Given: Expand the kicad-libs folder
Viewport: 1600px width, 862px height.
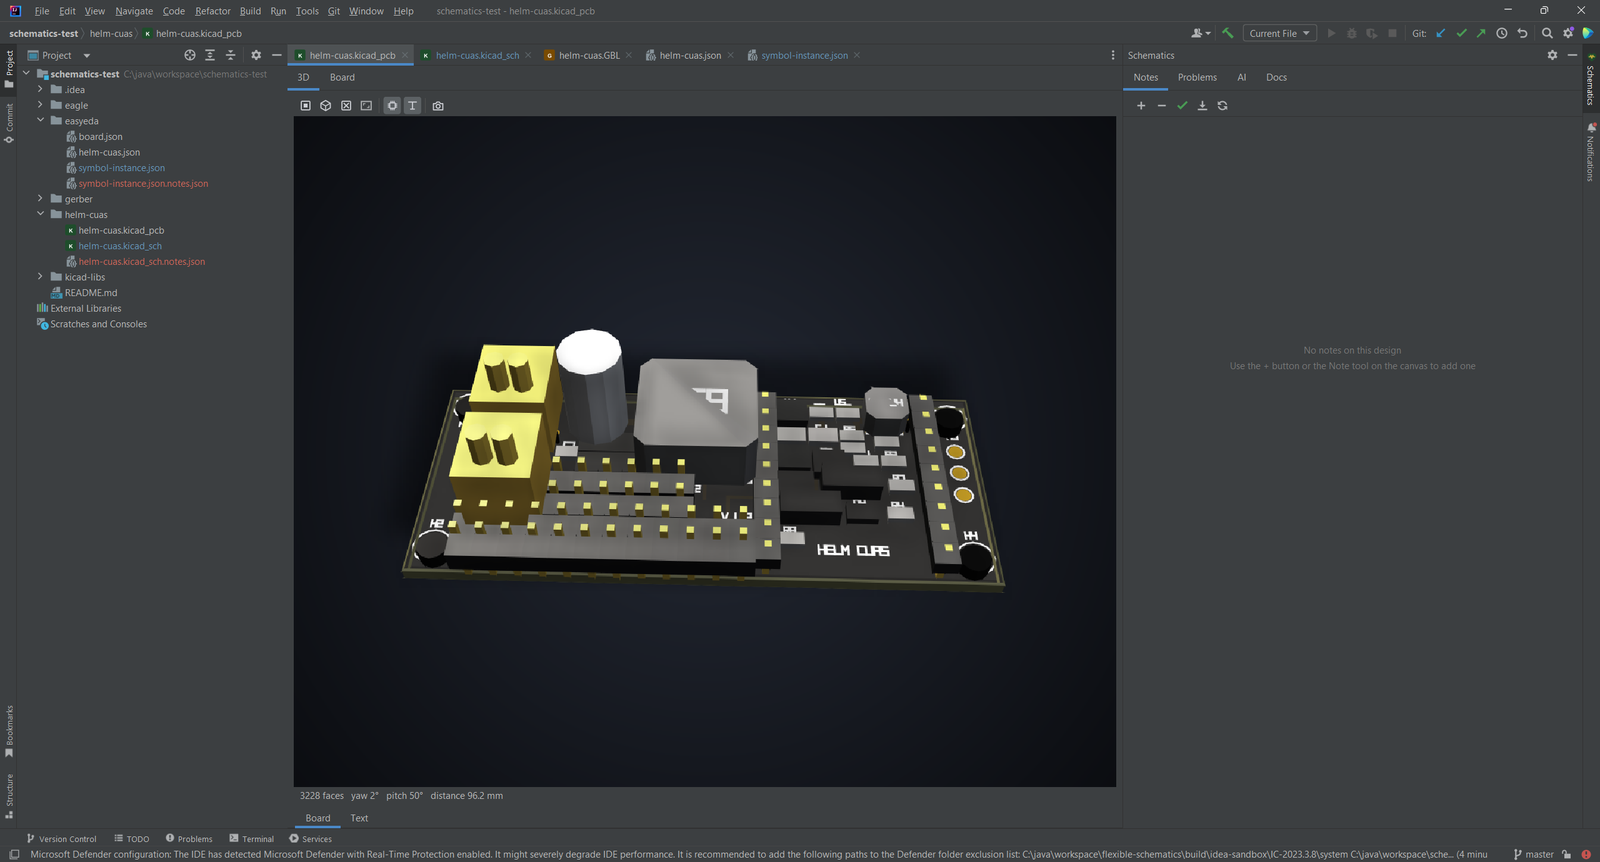Looking at the screenshot, I should [41, 277].
